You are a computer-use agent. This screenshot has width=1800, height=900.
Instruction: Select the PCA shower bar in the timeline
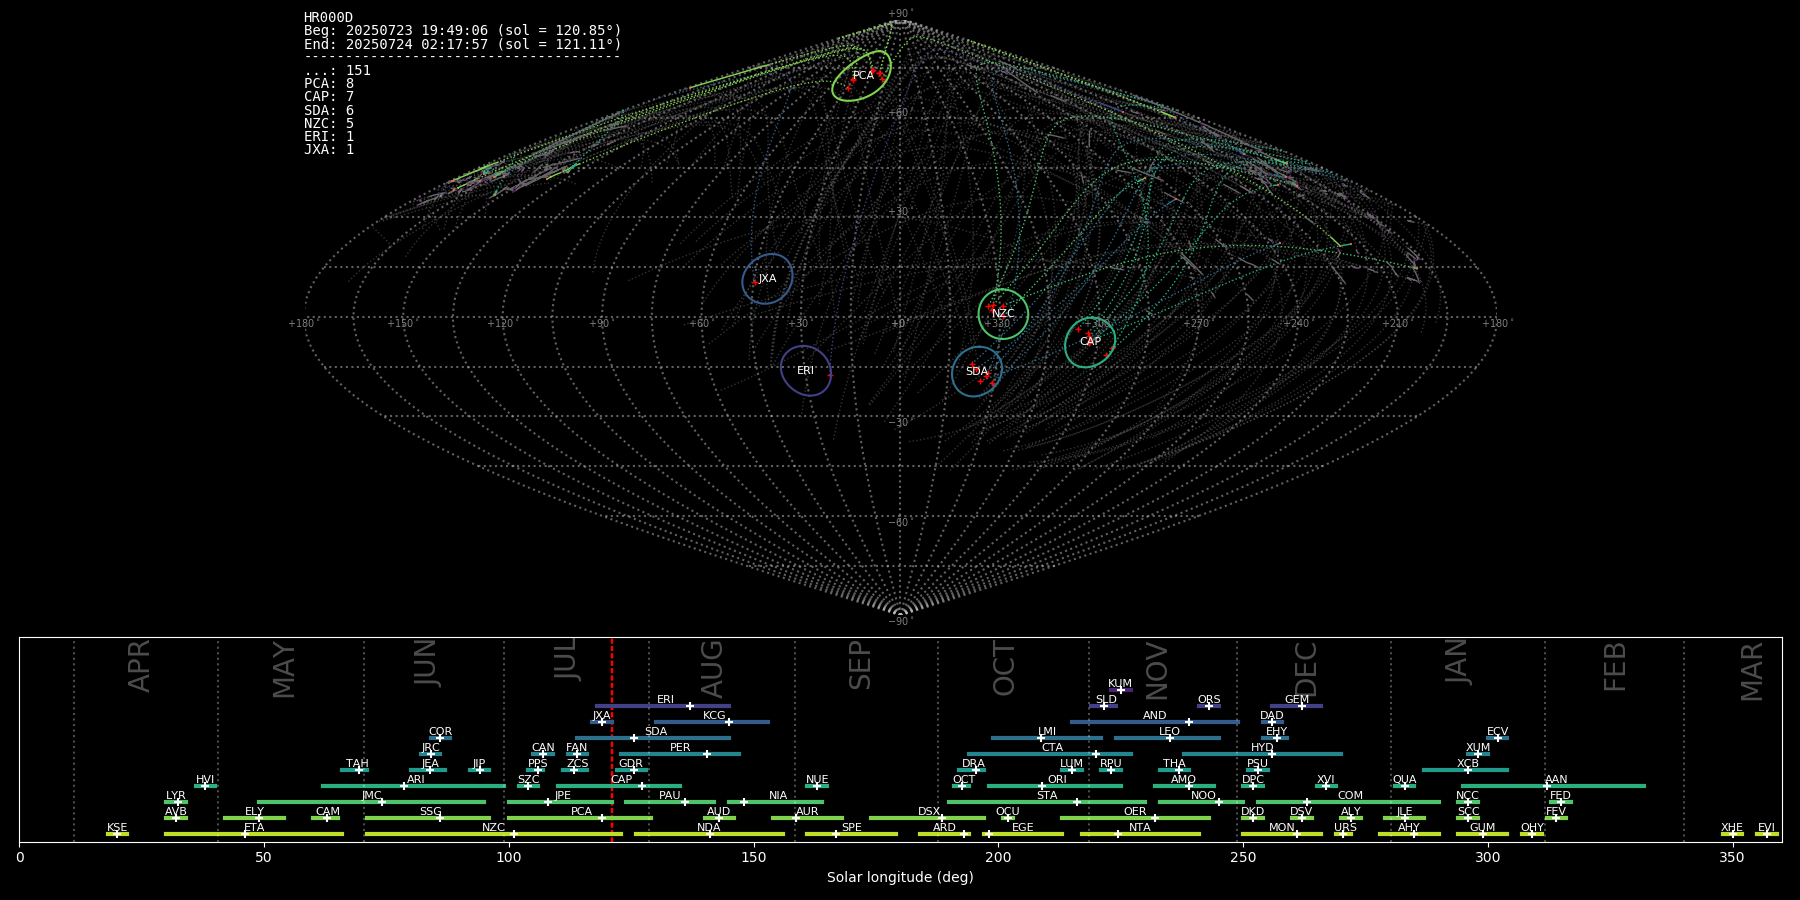pos(580,818)
